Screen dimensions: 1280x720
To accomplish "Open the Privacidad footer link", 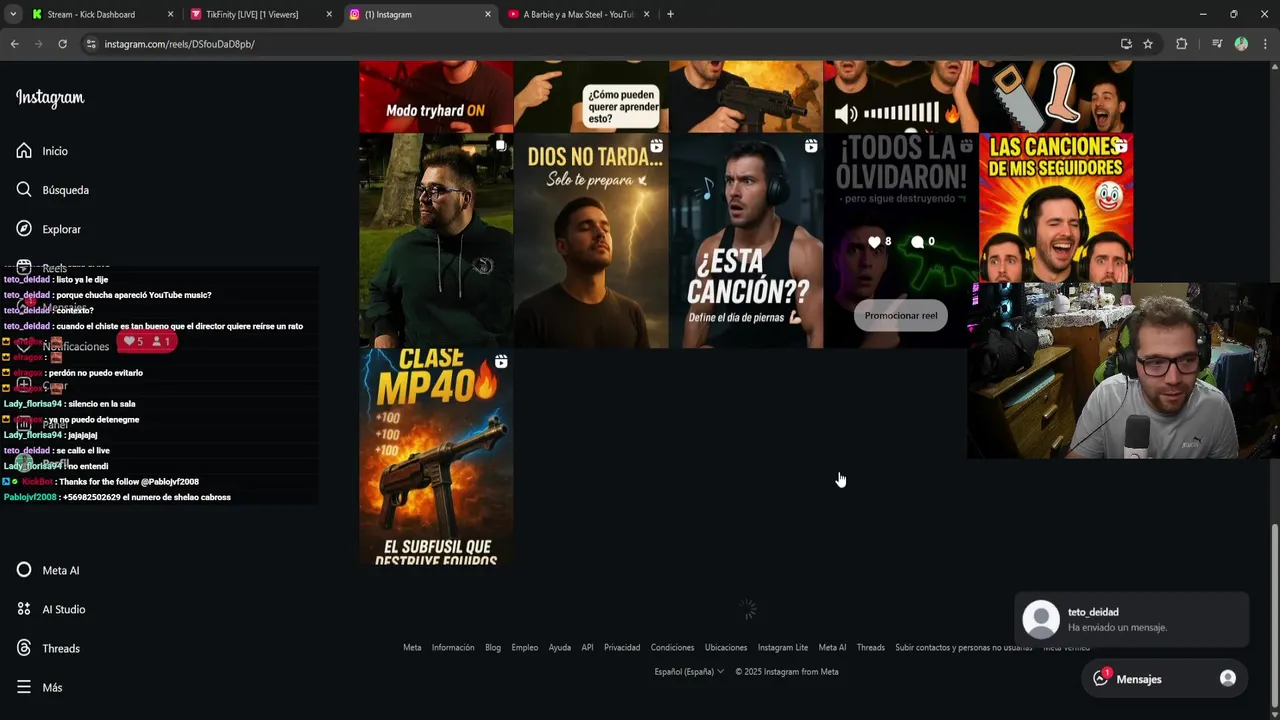I will pyautogui.click(x=622, y=648).
